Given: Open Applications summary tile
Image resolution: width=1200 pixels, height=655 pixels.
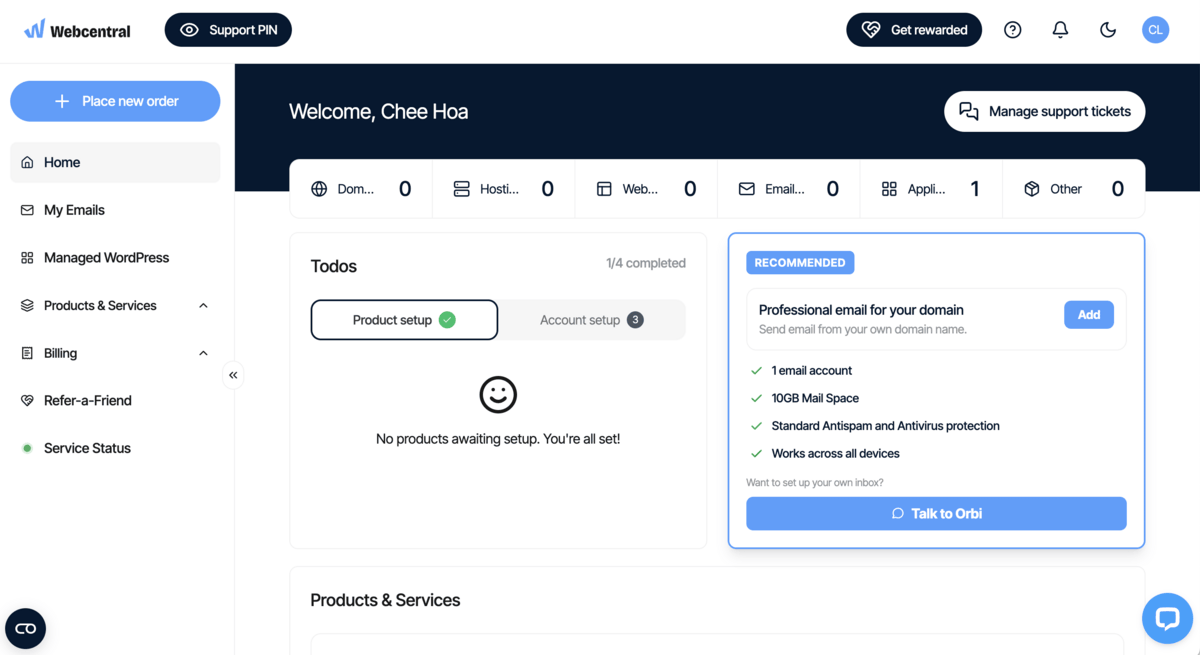Looking at the screenshot, I should (931, 189).
